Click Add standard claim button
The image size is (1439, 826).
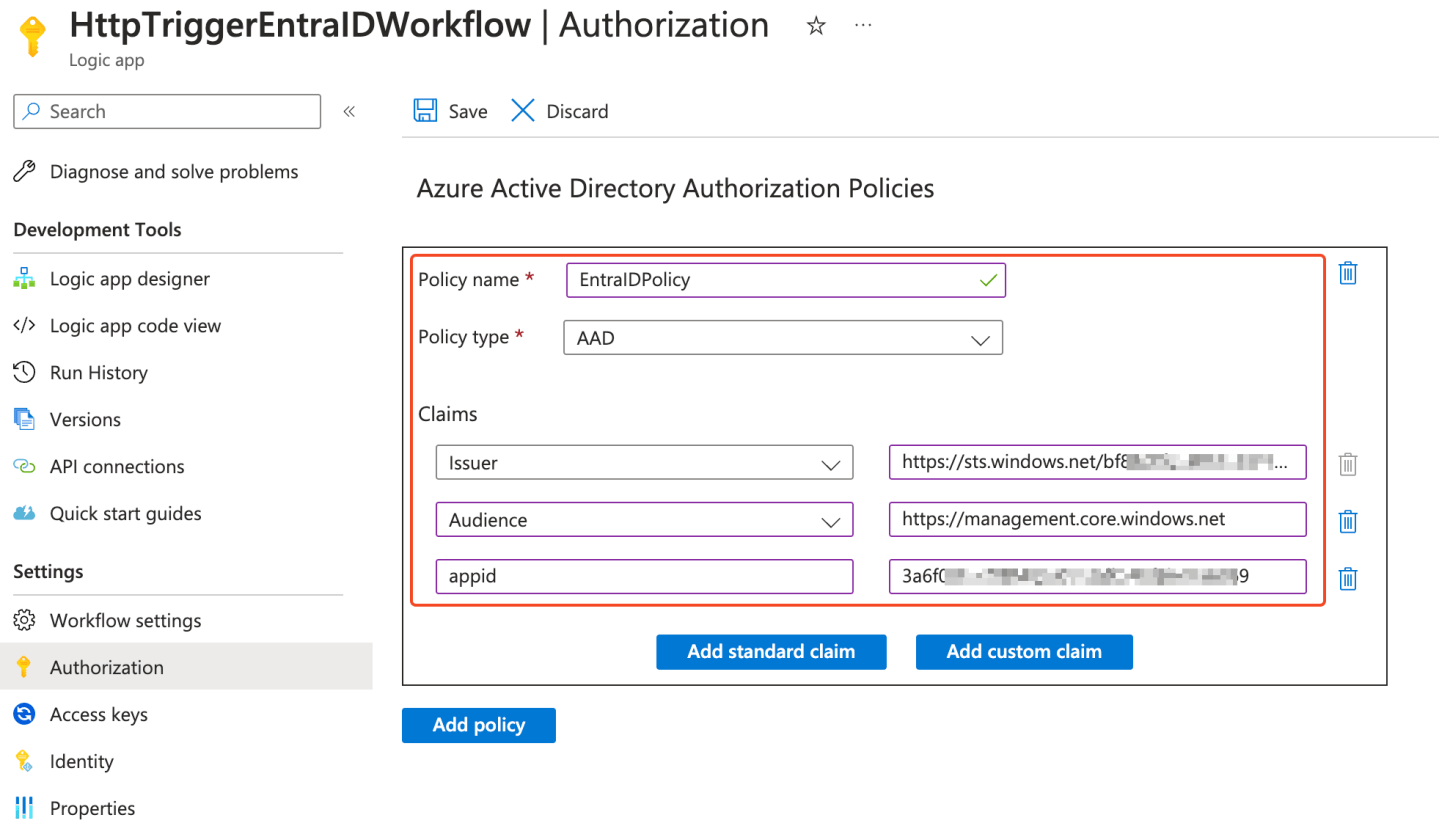point(771,652)
